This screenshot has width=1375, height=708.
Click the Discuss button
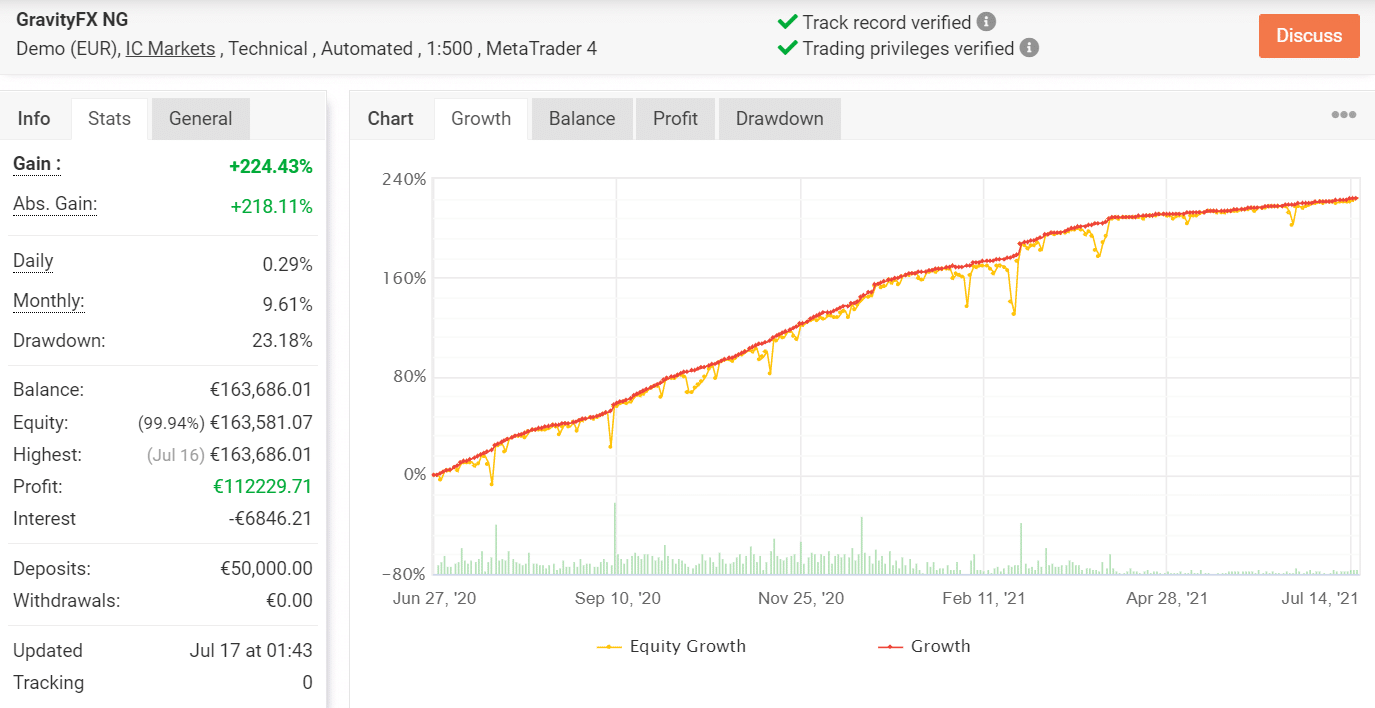point(1308,35)
